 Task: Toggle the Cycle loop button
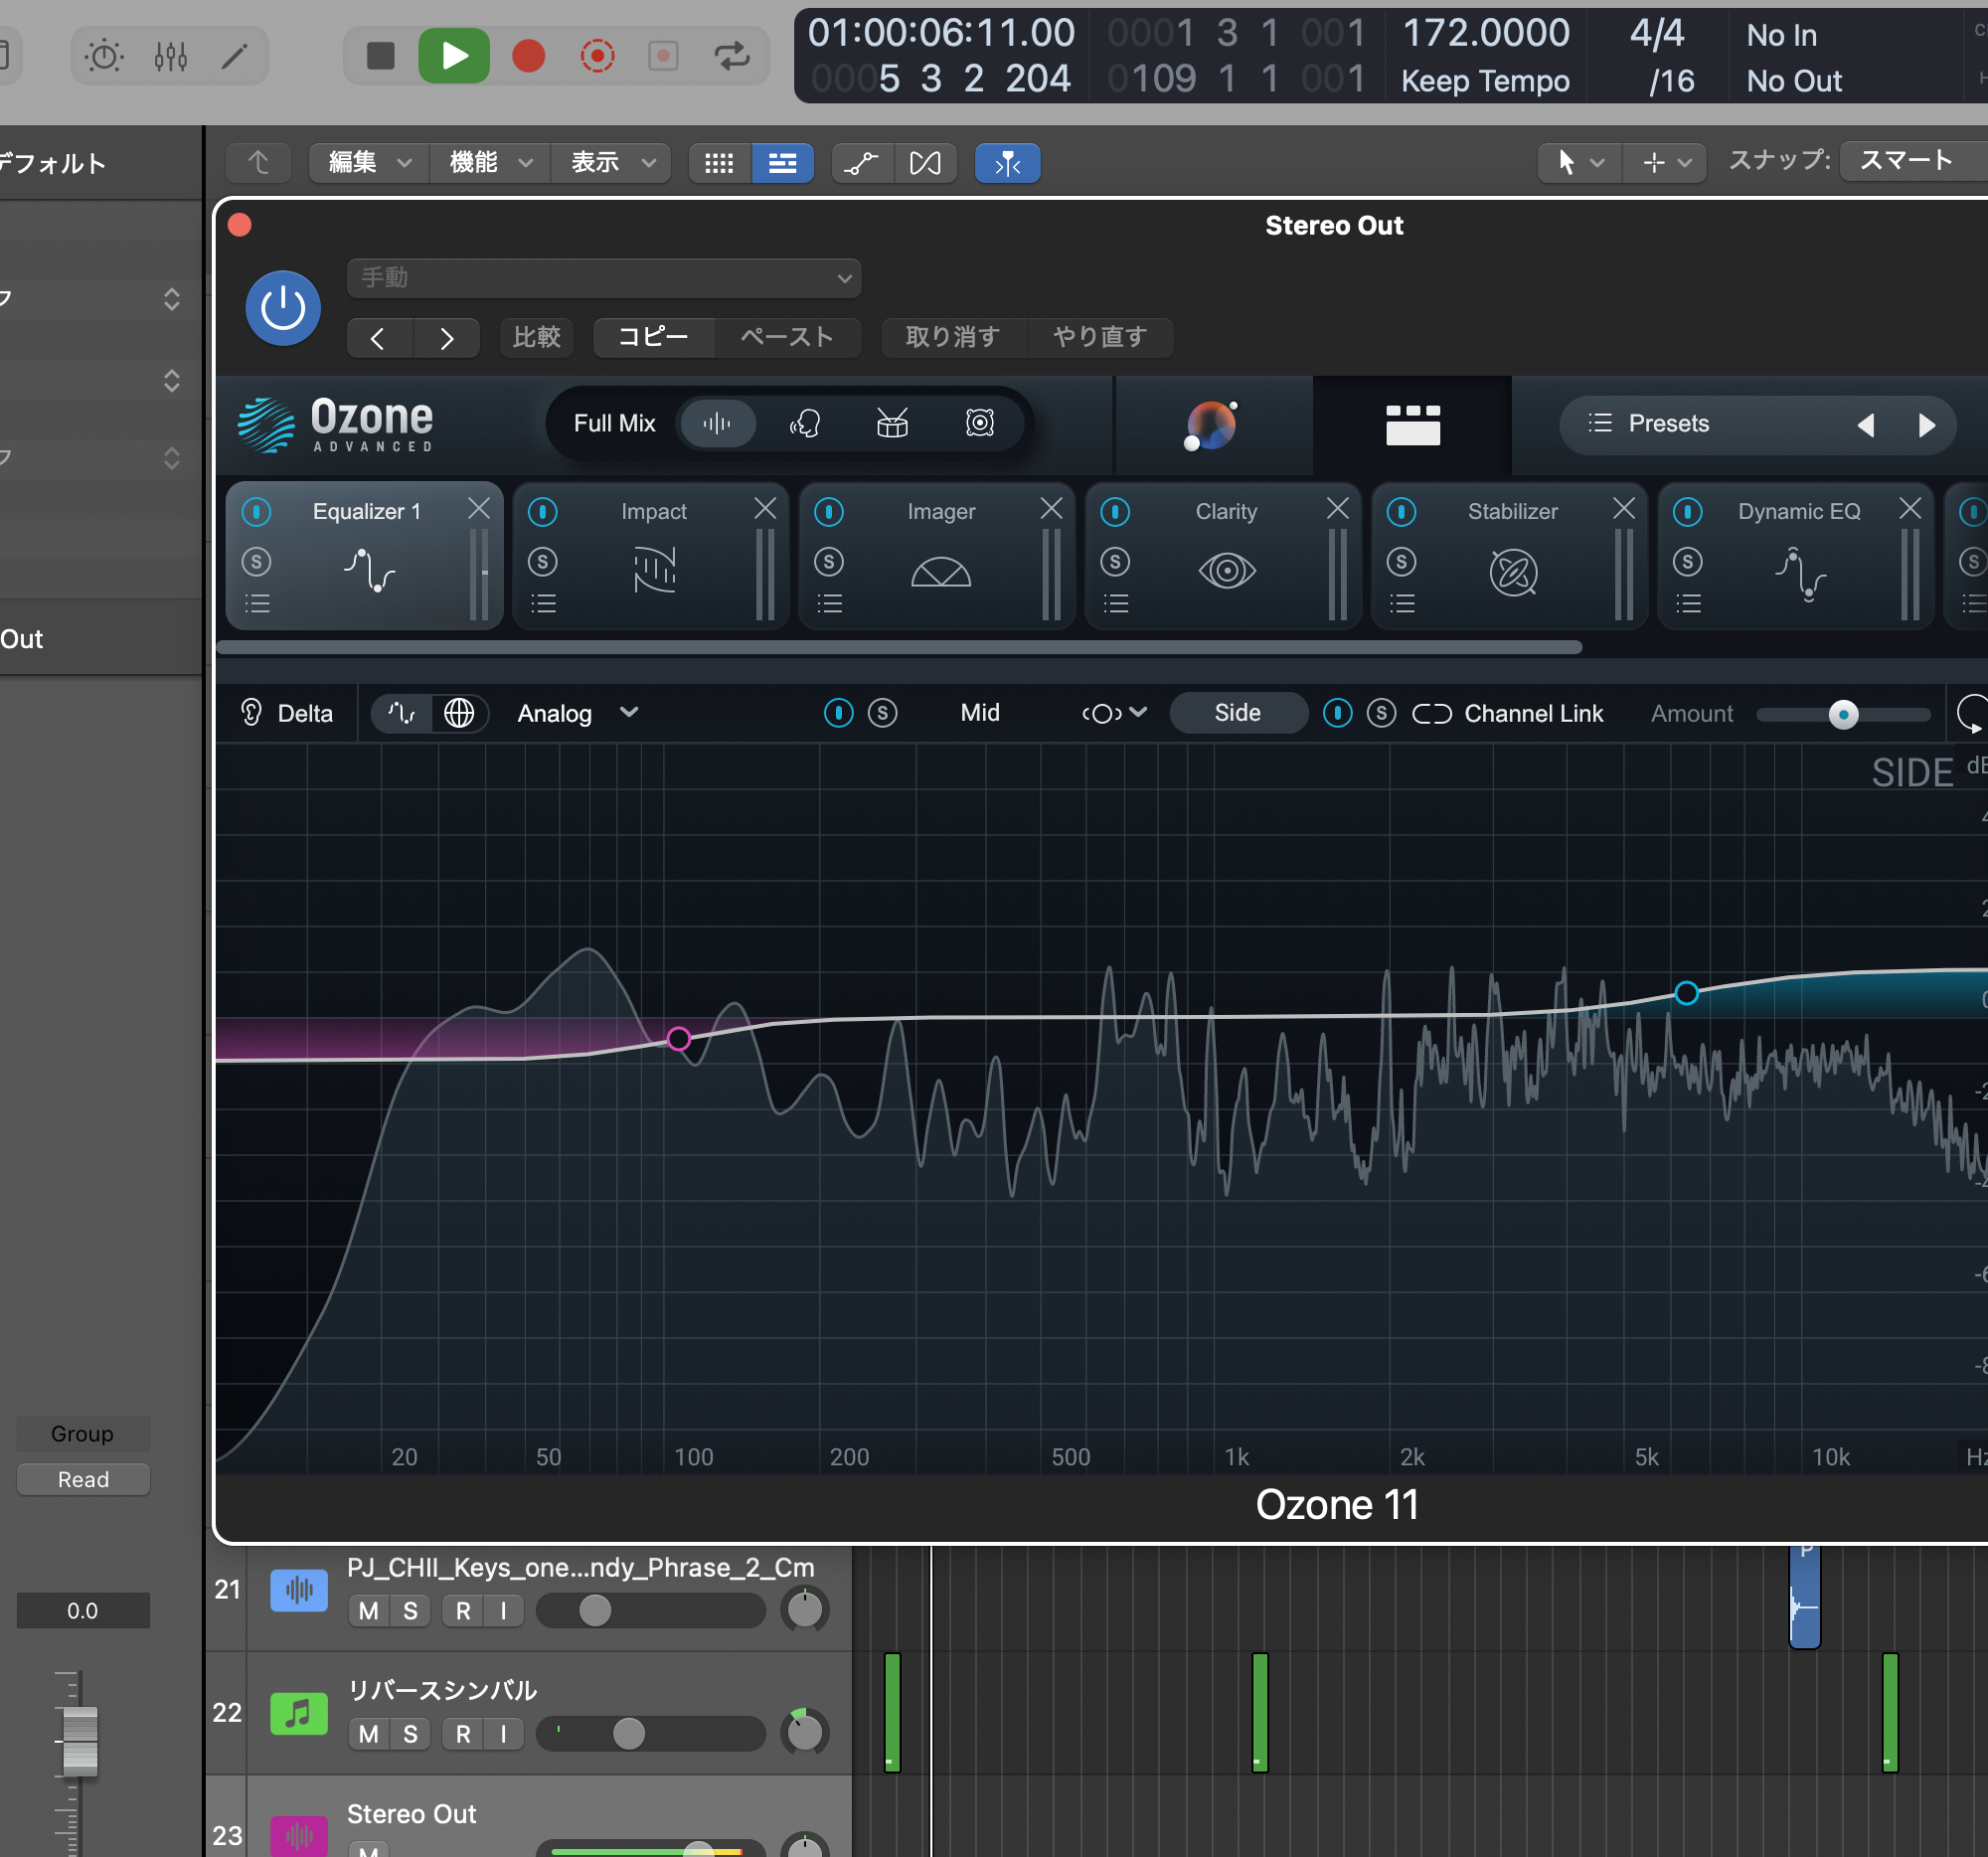[x=732, y=56]
